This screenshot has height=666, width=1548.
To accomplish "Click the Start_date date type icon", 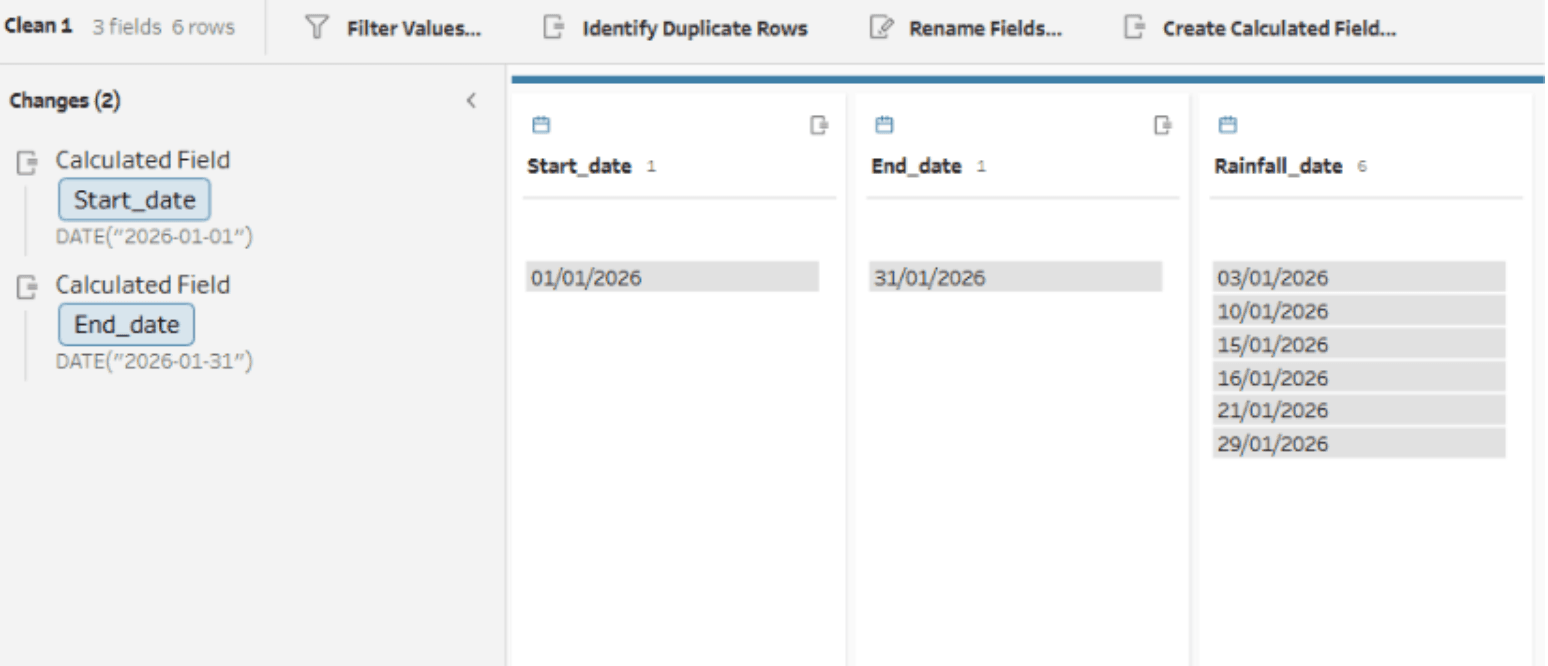I will (540, 125).
